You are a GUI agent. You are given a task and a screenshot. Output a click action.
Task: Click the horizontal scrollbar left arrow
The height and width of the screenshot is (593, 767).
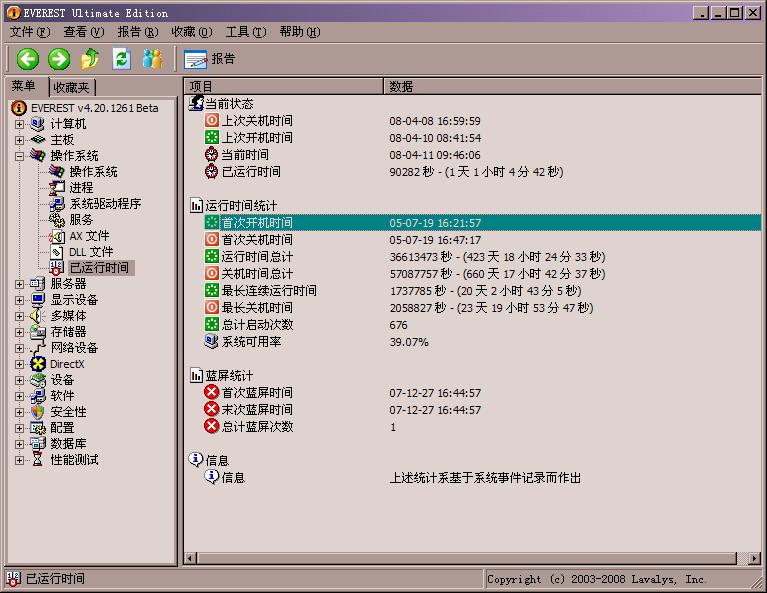coord(191,558)
